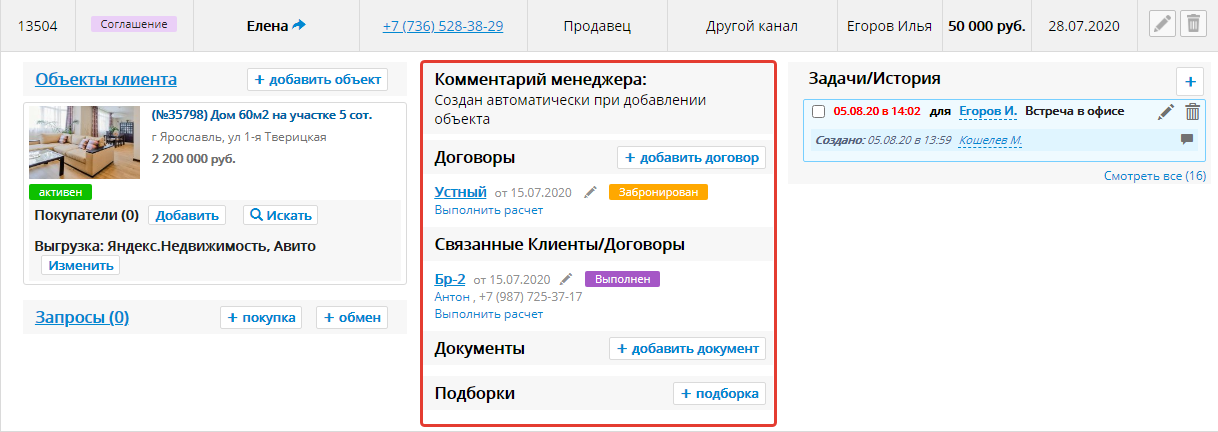Click the orange Забронирован status badge
Image resolution: width=1218 pixels, height=432 pixels.
point(658,192)
